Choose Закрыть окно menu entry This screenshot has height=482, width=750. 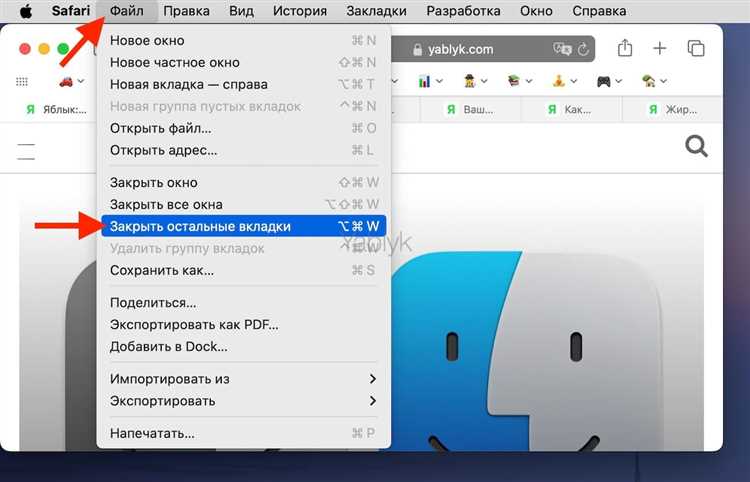[243, 183]
